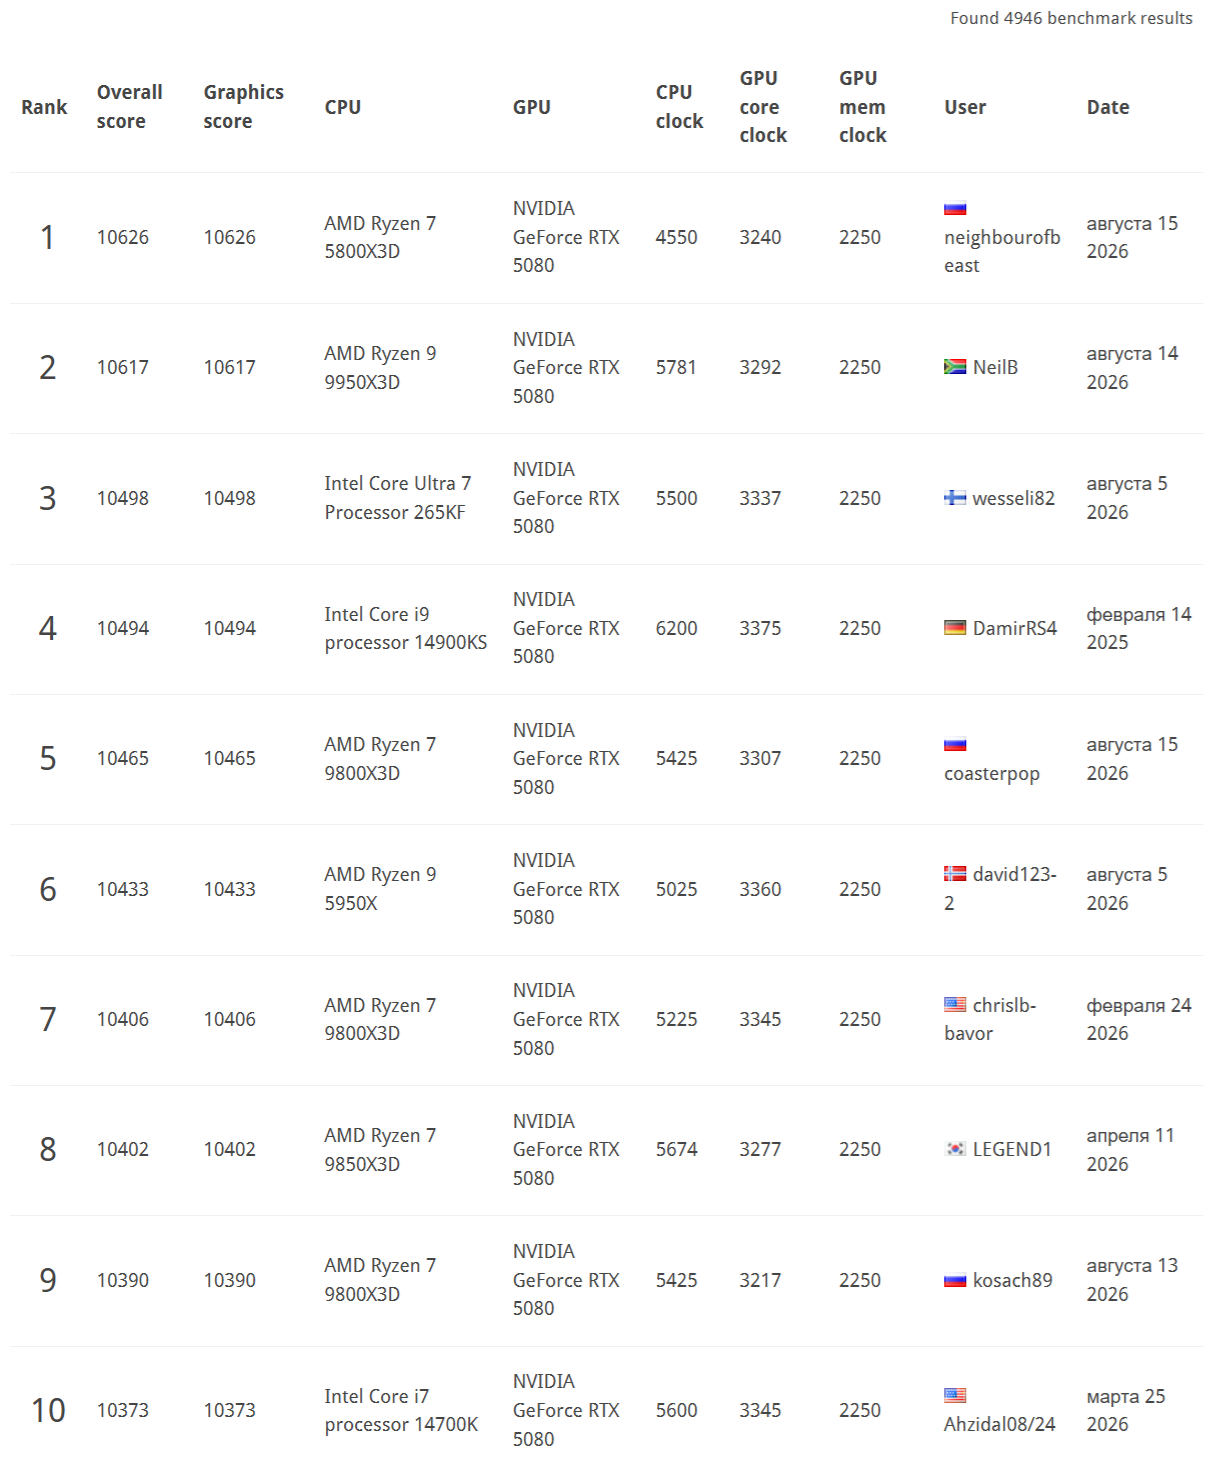This screenshot has width=1219, height=1462.
Task: Click US flag above Ahzidal08/24
Action: pos(955,1396)
